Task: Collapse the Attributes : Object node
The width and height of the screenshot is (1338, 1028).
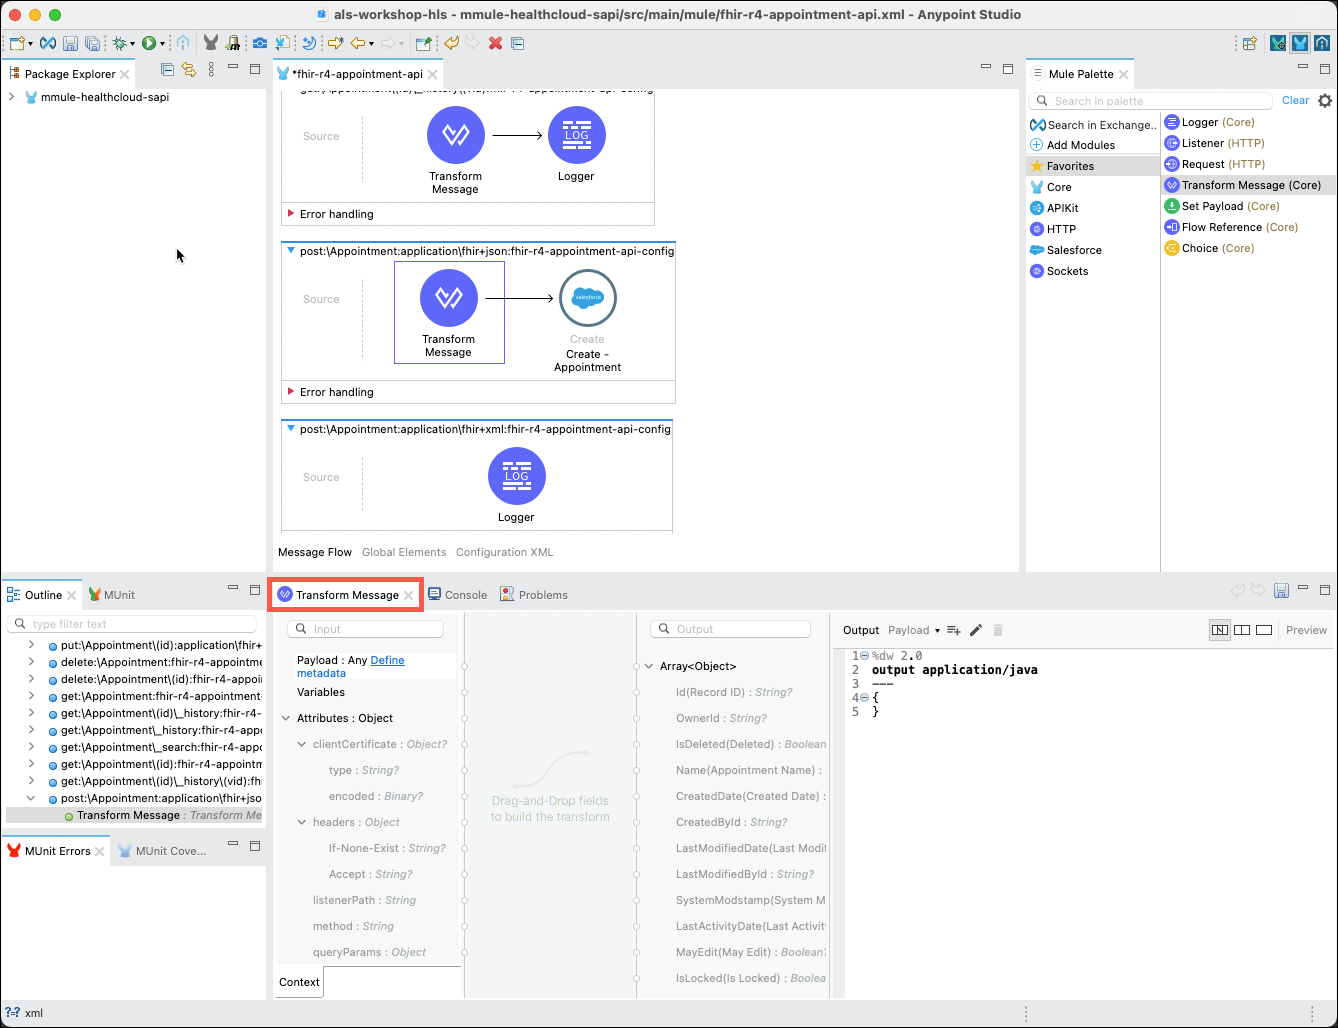Action: [x=286, y=718]
